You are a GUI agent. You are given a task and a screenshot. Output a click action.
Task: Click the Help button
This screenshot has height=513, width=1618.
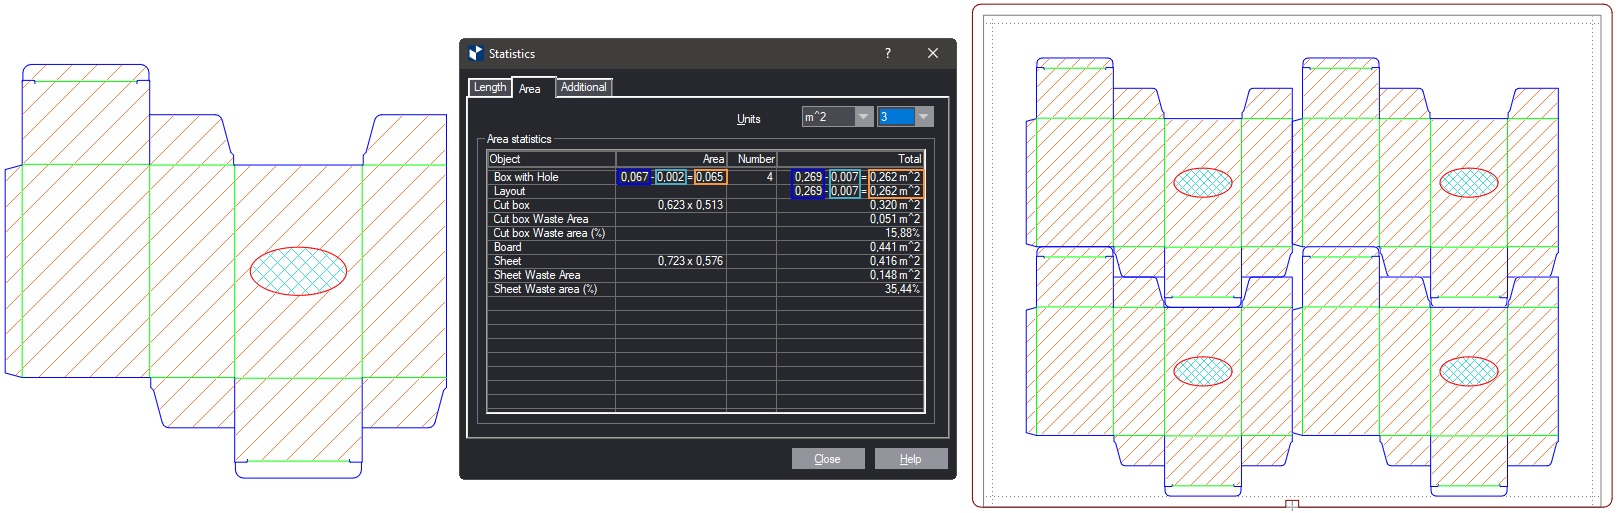coord(910,459)
